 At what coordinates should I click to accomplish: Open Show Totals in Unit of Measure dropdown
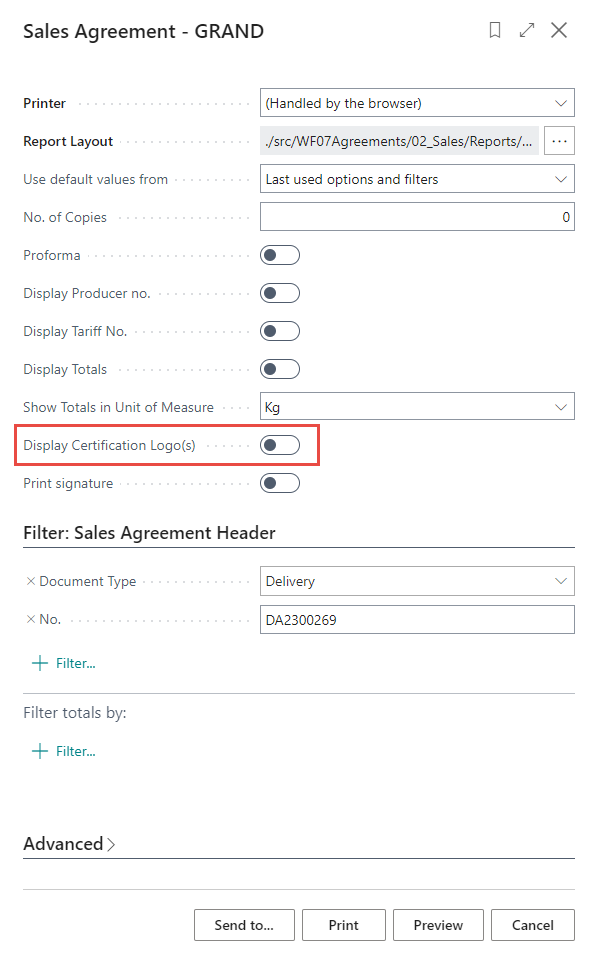click(417, 407)
